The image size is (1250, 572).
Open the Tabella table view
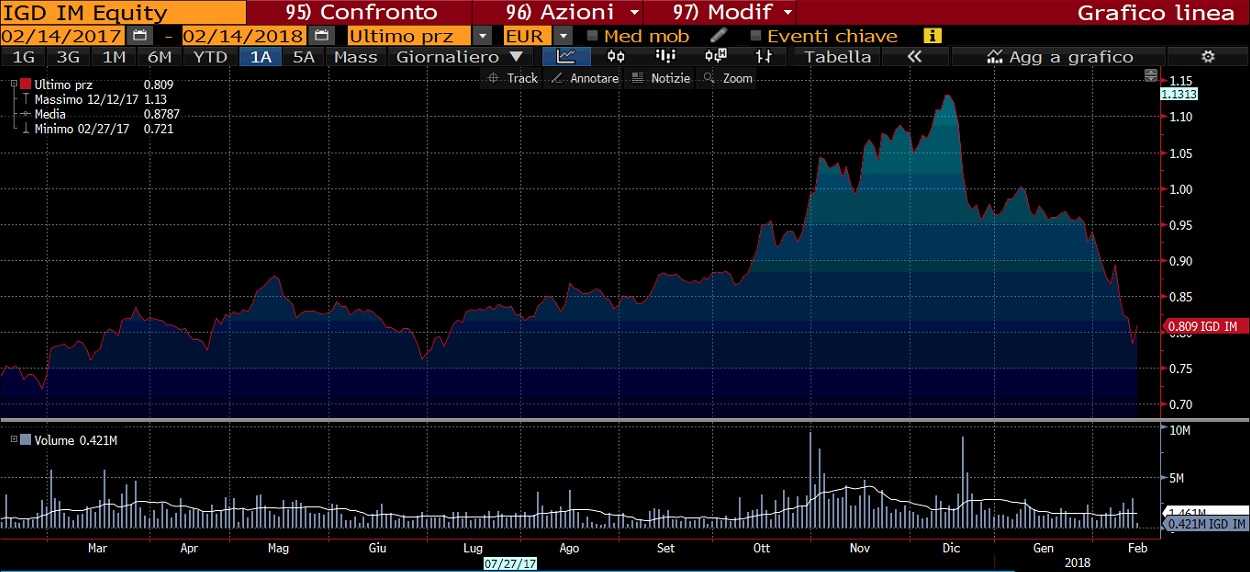click(x=838, y=56)
